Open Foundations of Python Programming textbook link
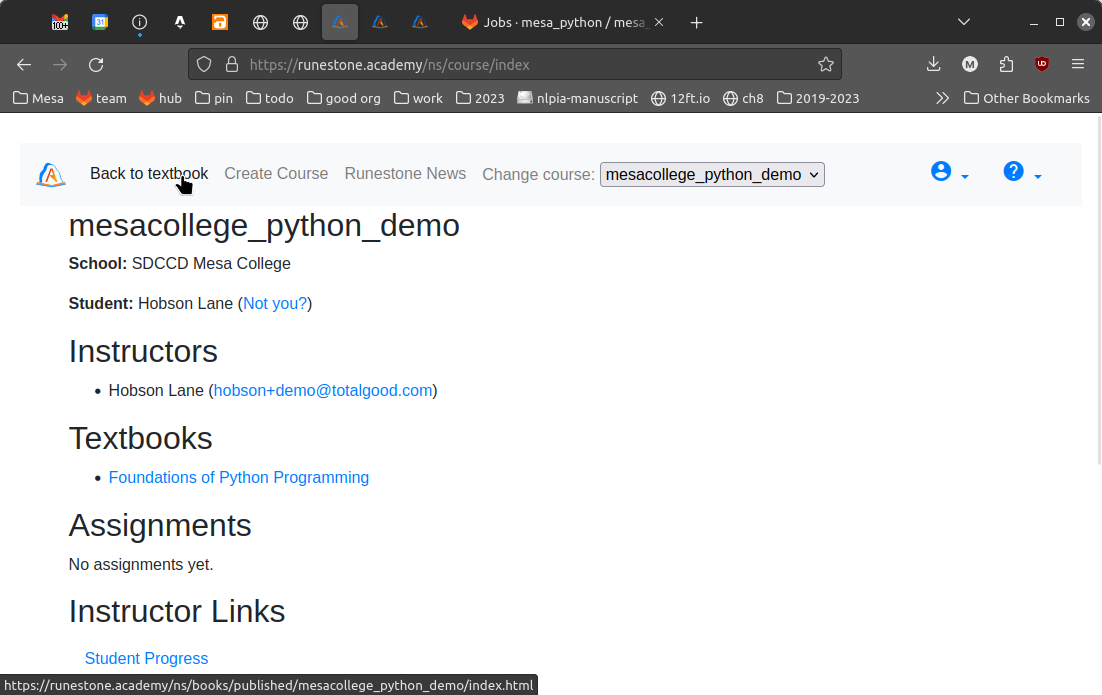The image size is (1102, 695). pyautogui.click(x=239, y=478)
